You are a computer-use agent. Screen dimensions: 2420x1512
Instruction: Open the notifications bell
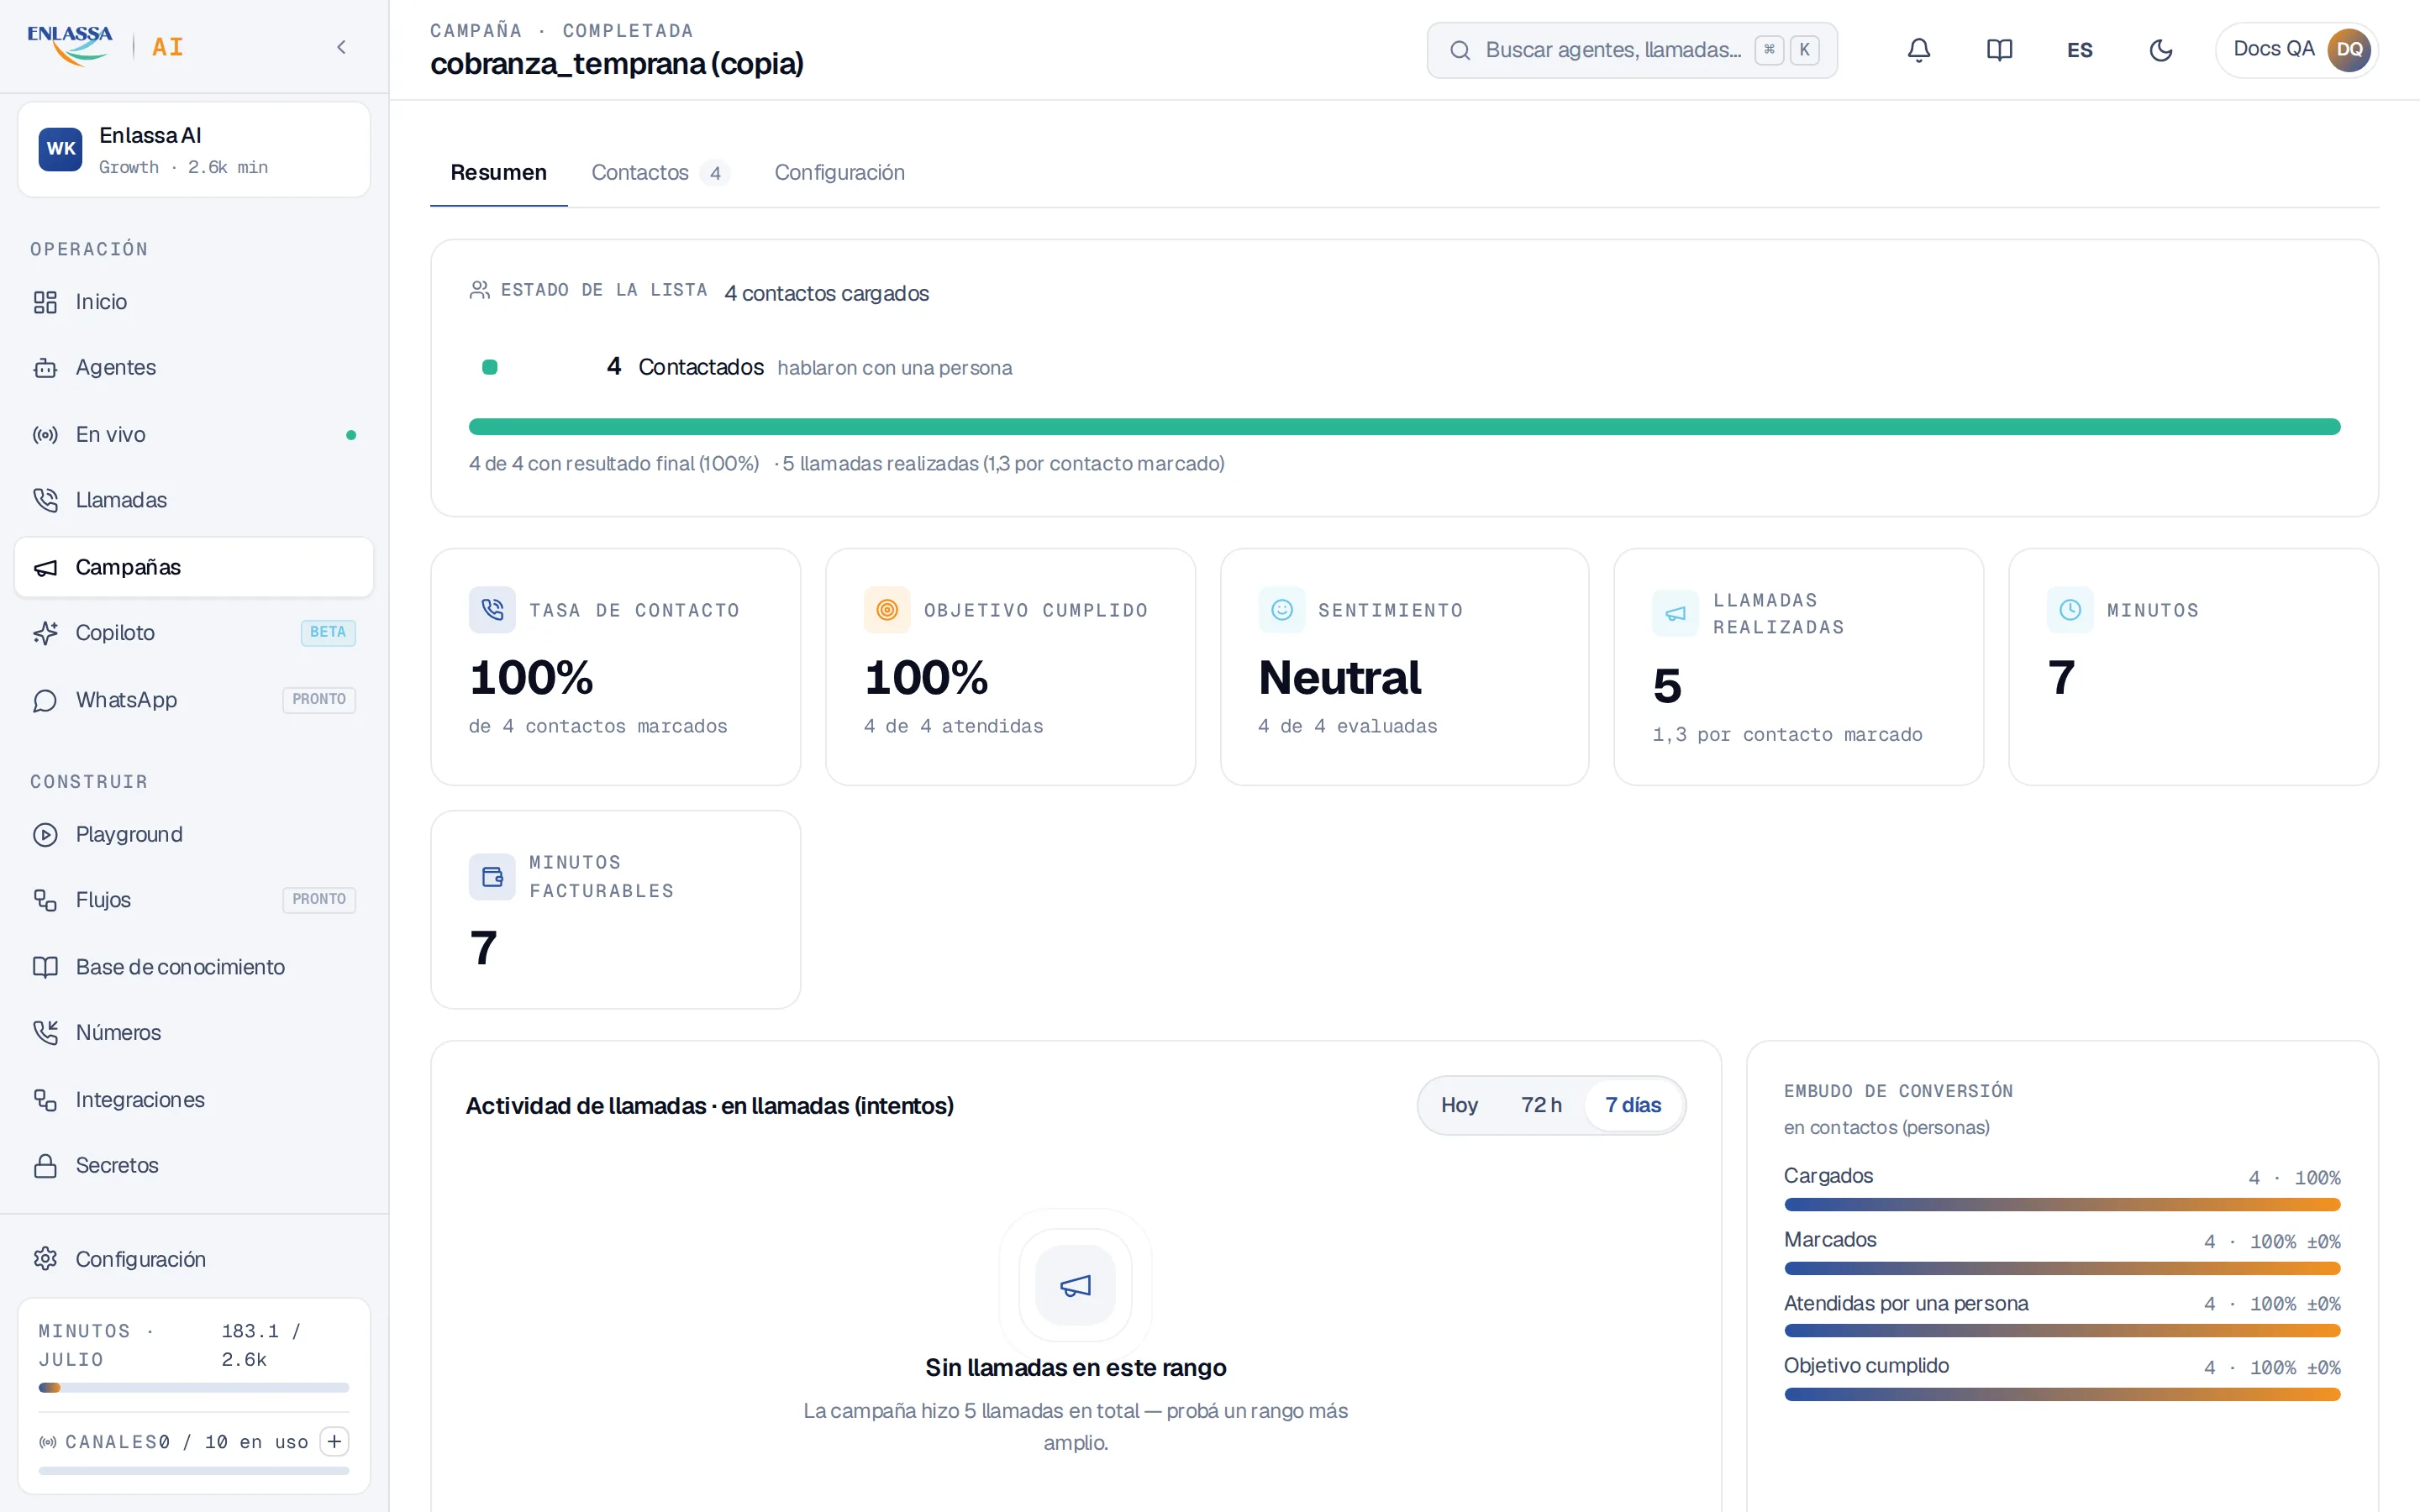coord(1918,50)
